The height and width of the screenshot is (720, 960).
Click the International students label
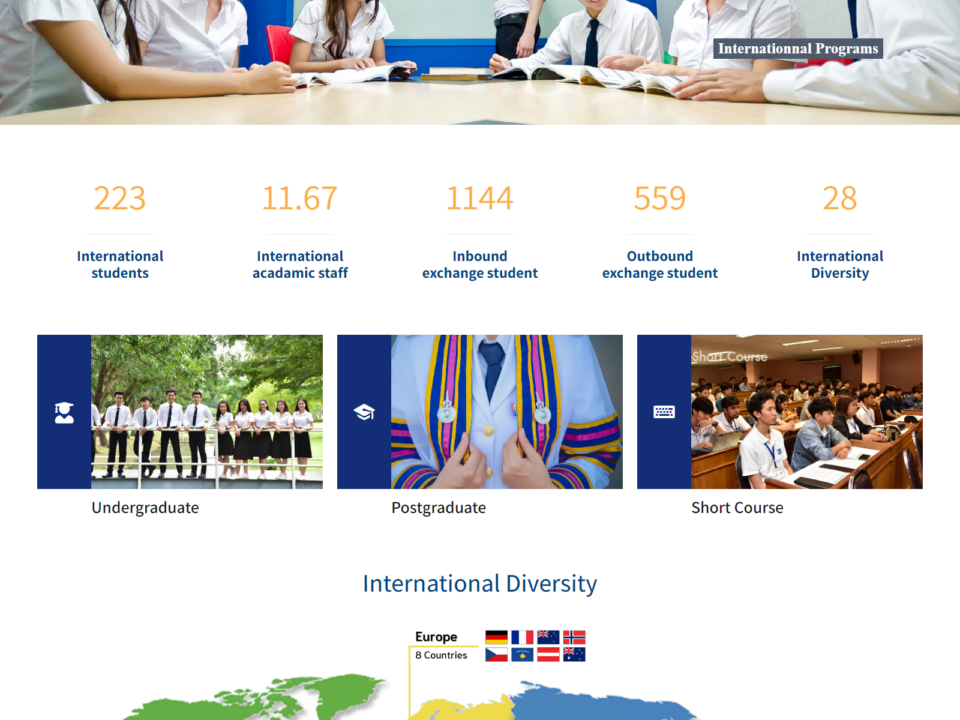(120, 264)
